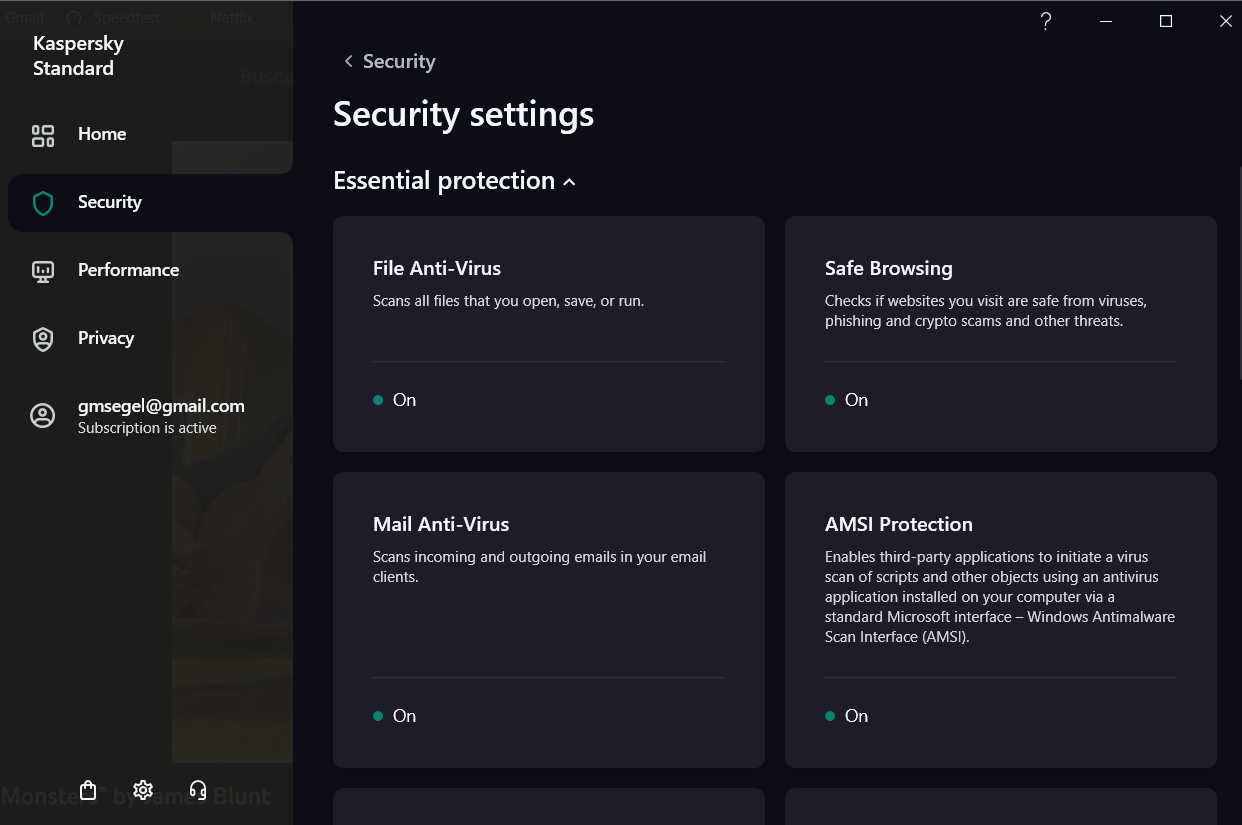
Task: Toggle Safe Browsing On status
Action: [847, 400]
